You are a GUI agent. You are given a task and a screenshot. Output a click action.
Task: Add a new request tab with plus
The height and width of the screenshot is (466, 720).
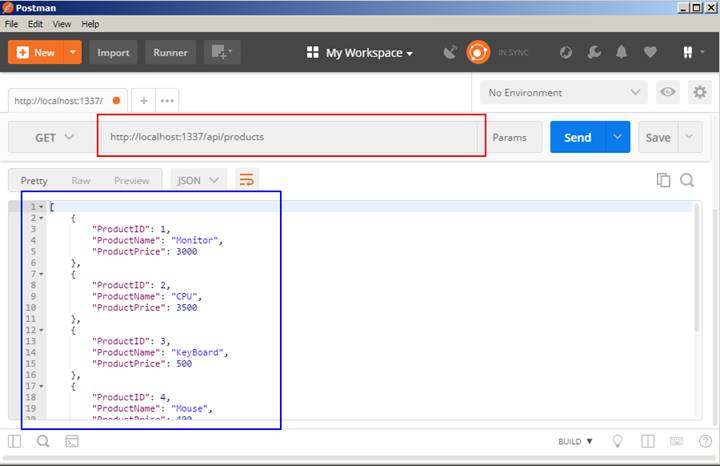tap(144, 101)
